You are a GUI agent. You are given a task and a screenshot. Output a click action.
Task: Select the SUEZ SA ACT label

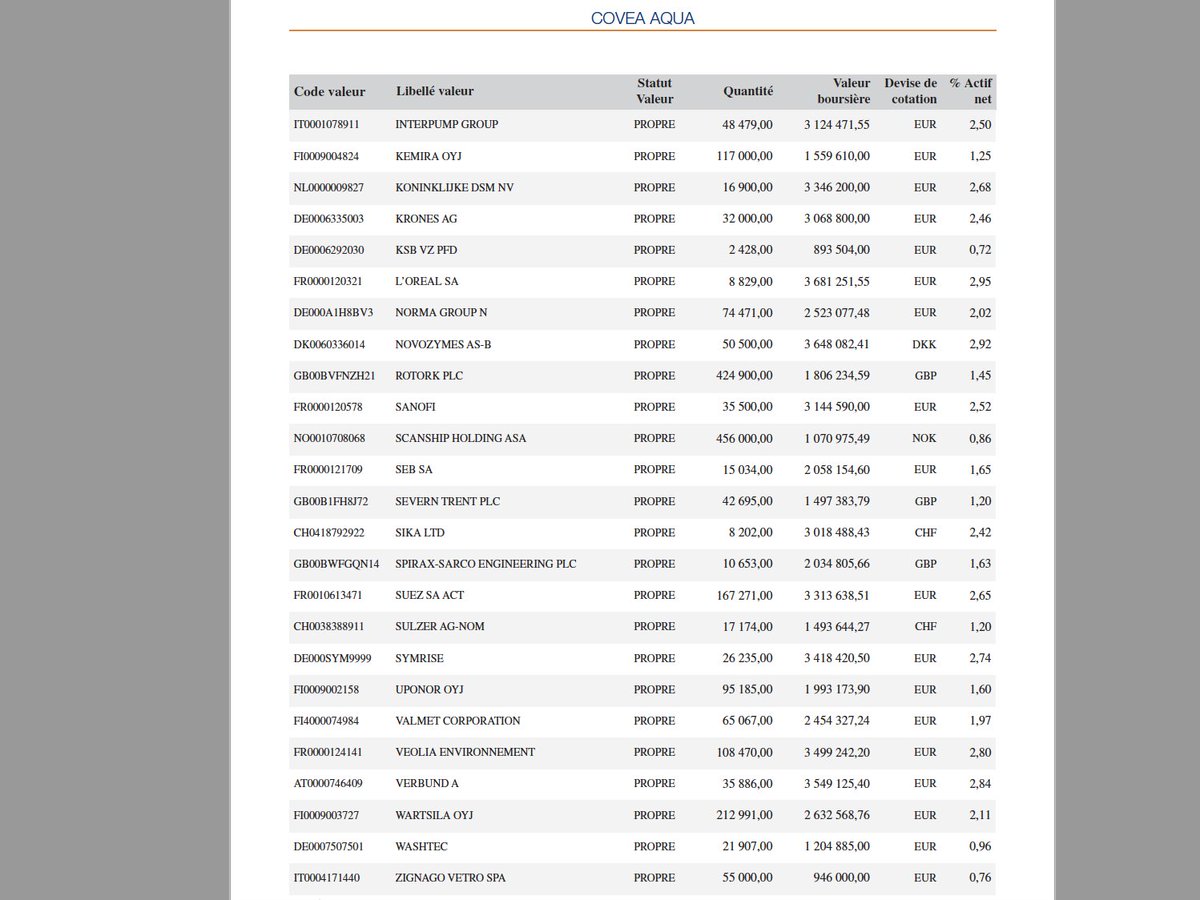(429, 596)
